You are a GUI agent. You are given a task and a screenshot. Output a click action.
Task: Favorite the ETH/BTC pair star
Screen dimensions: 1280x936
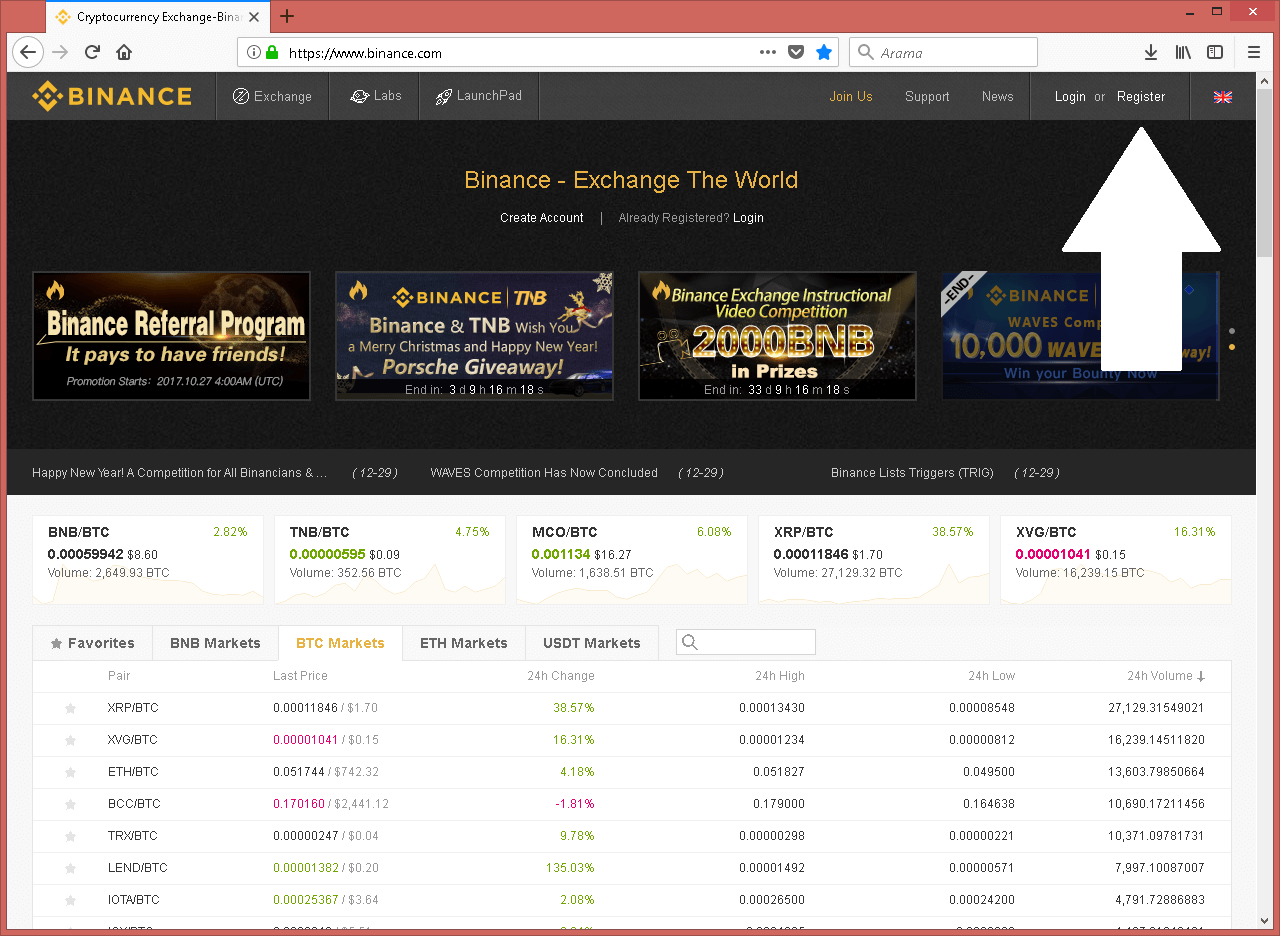[70, 772]
